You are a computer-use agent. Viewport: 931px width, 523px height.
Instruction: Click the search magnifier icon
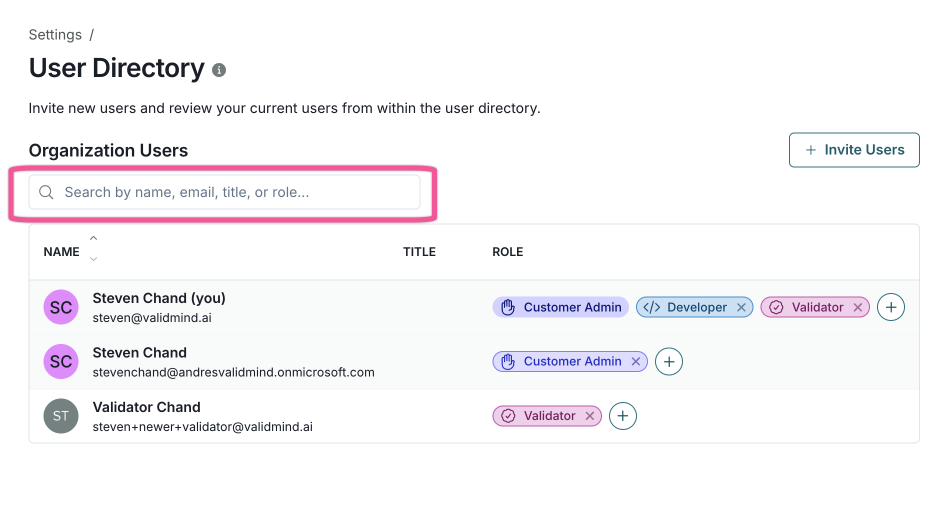(x=46, y=192)
